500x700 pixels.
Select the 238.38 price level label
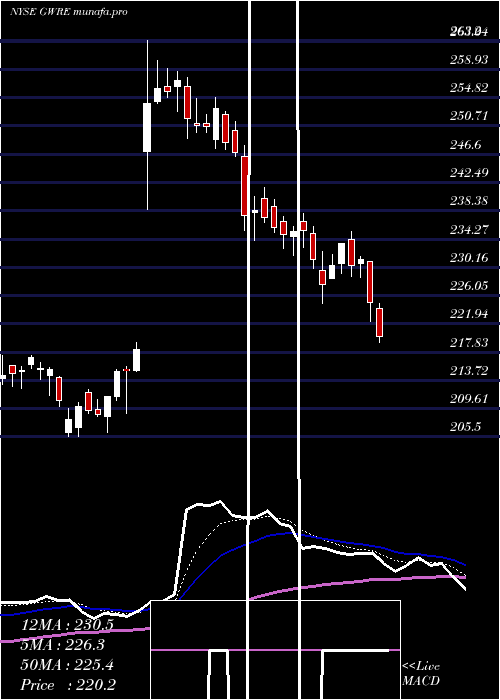[x=469, y=201]
